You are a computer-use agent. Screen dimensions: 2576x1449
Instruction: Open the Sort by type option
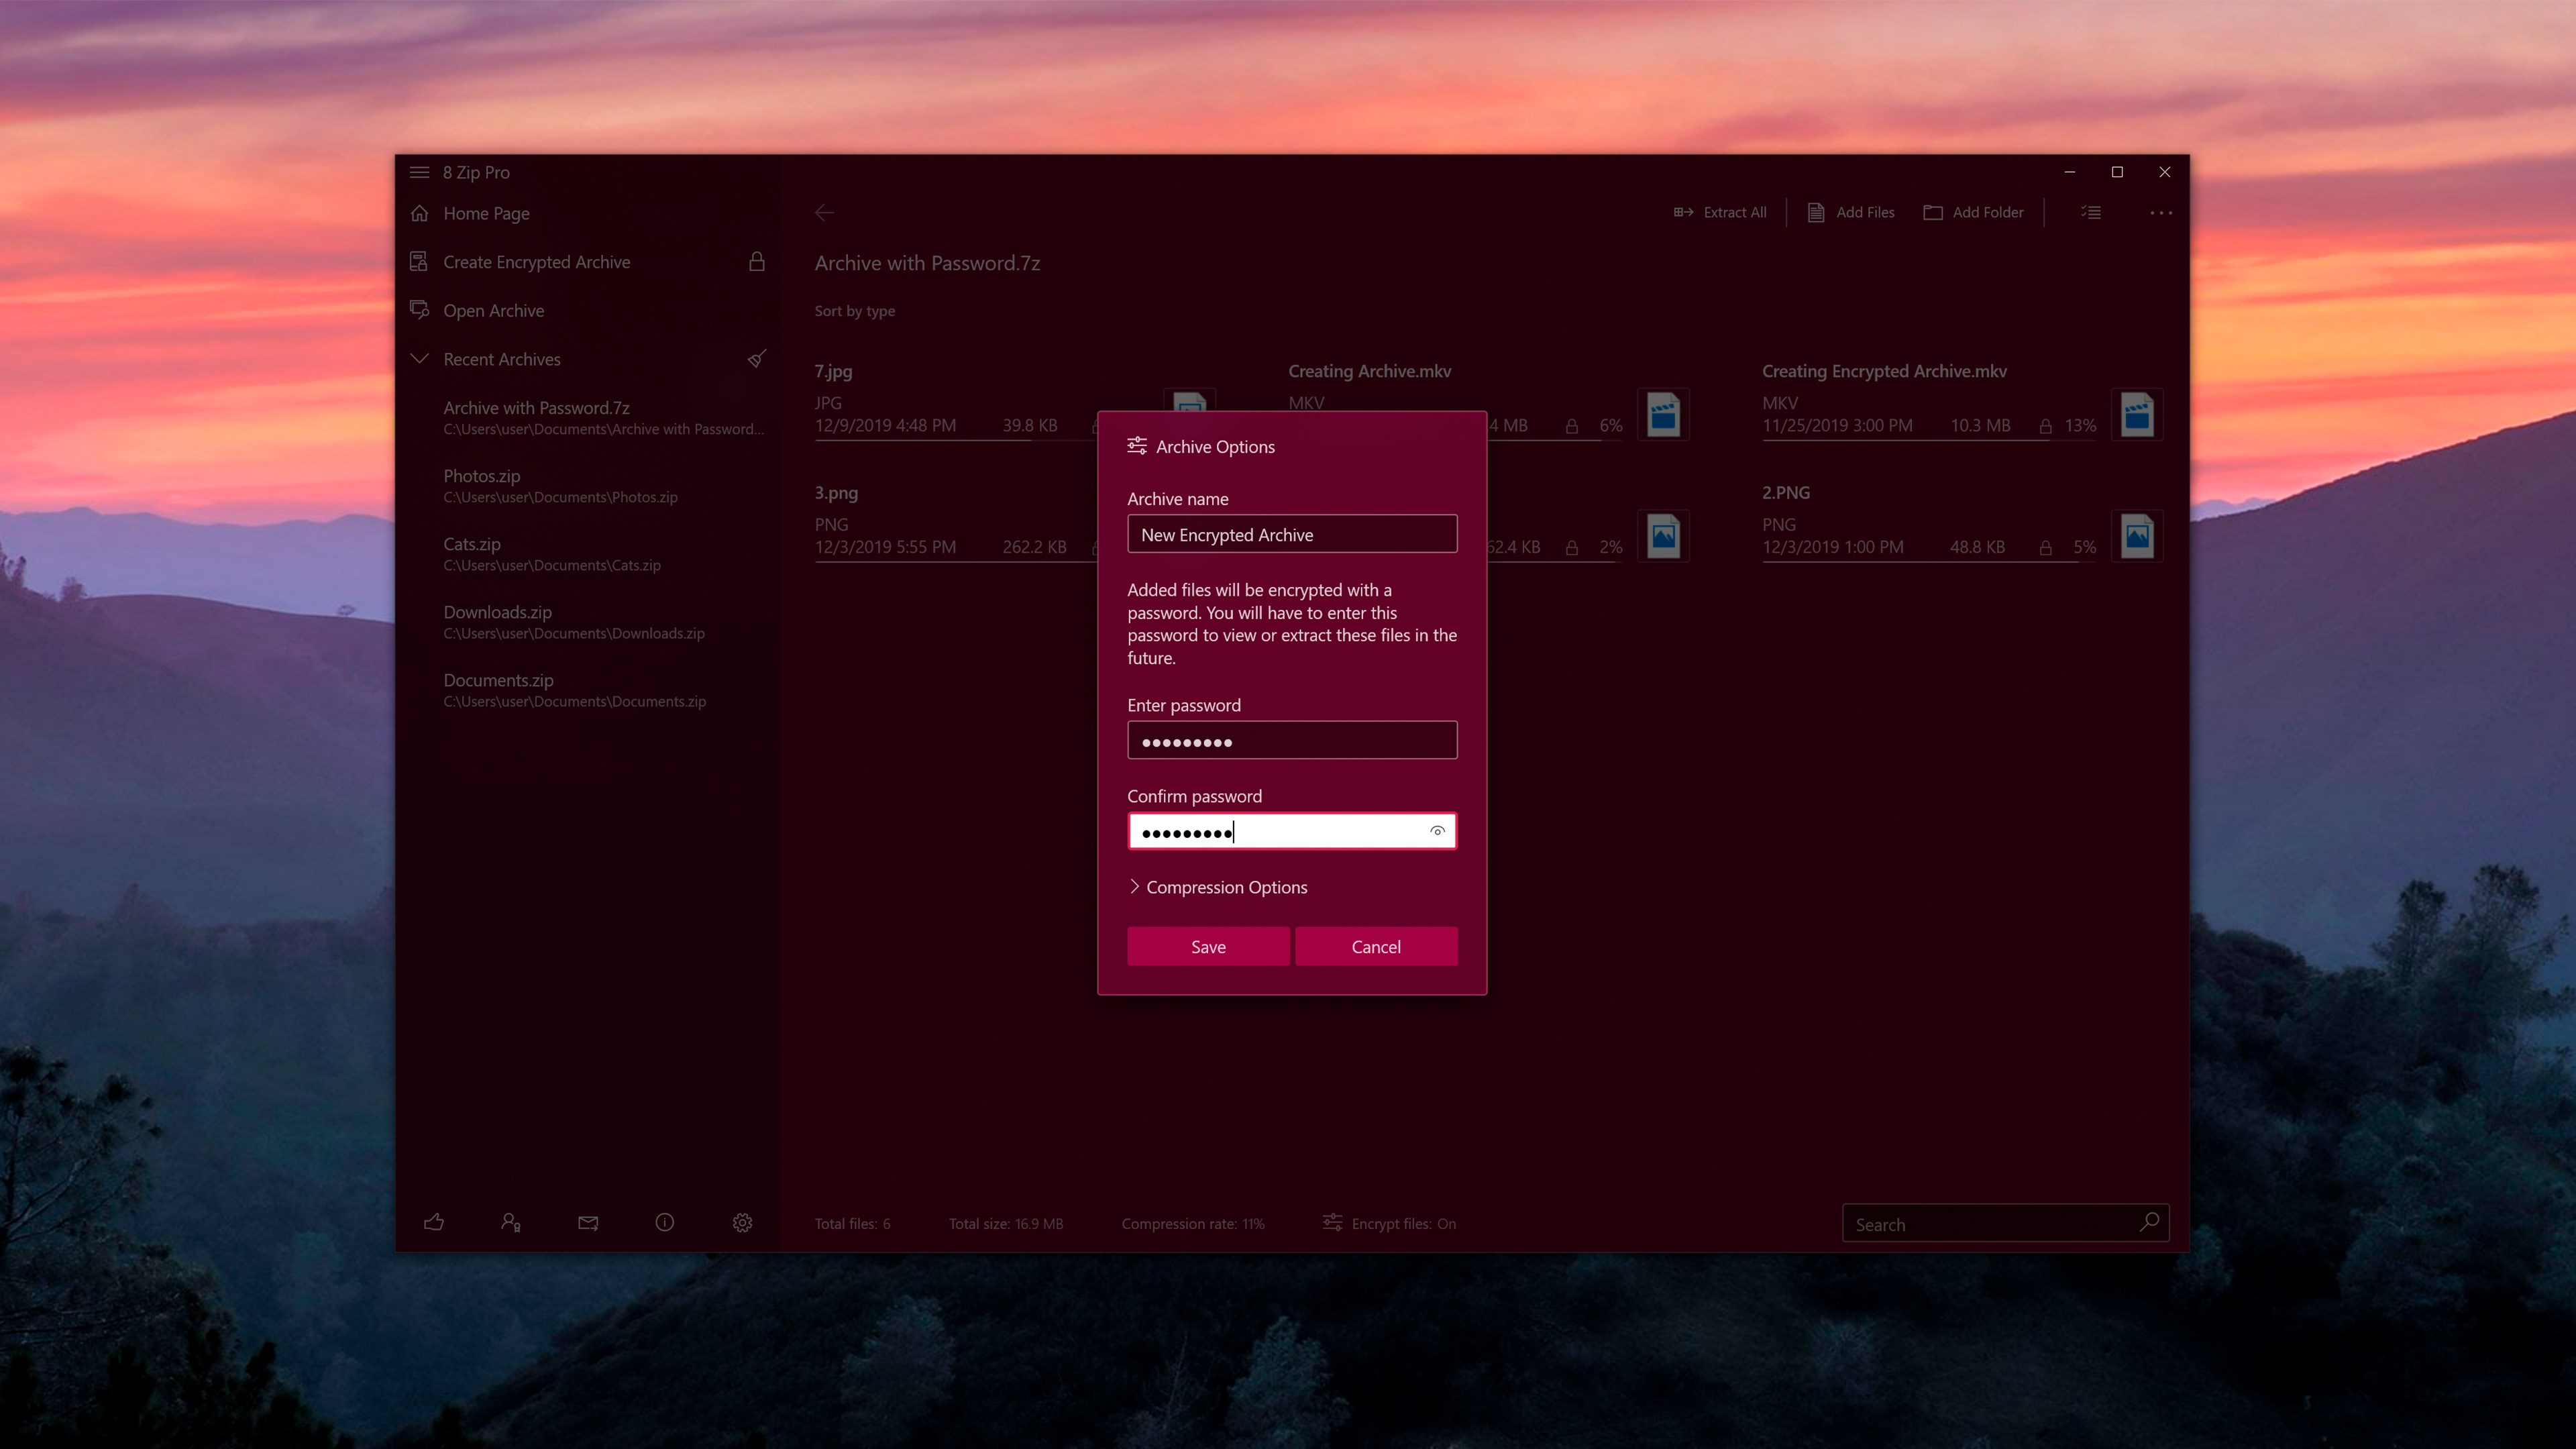pyautogui.click(x=854, y=310)
